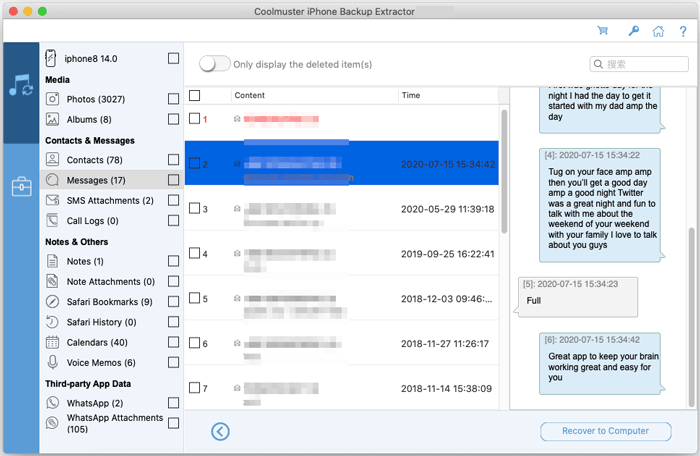Click the Messages speech bubble icon

(52, 180)
